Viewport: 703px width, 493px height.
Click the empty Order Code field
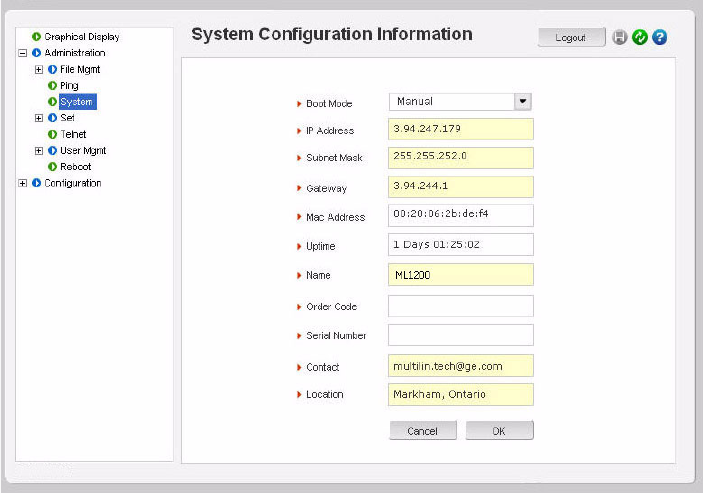tap(461, 306)
